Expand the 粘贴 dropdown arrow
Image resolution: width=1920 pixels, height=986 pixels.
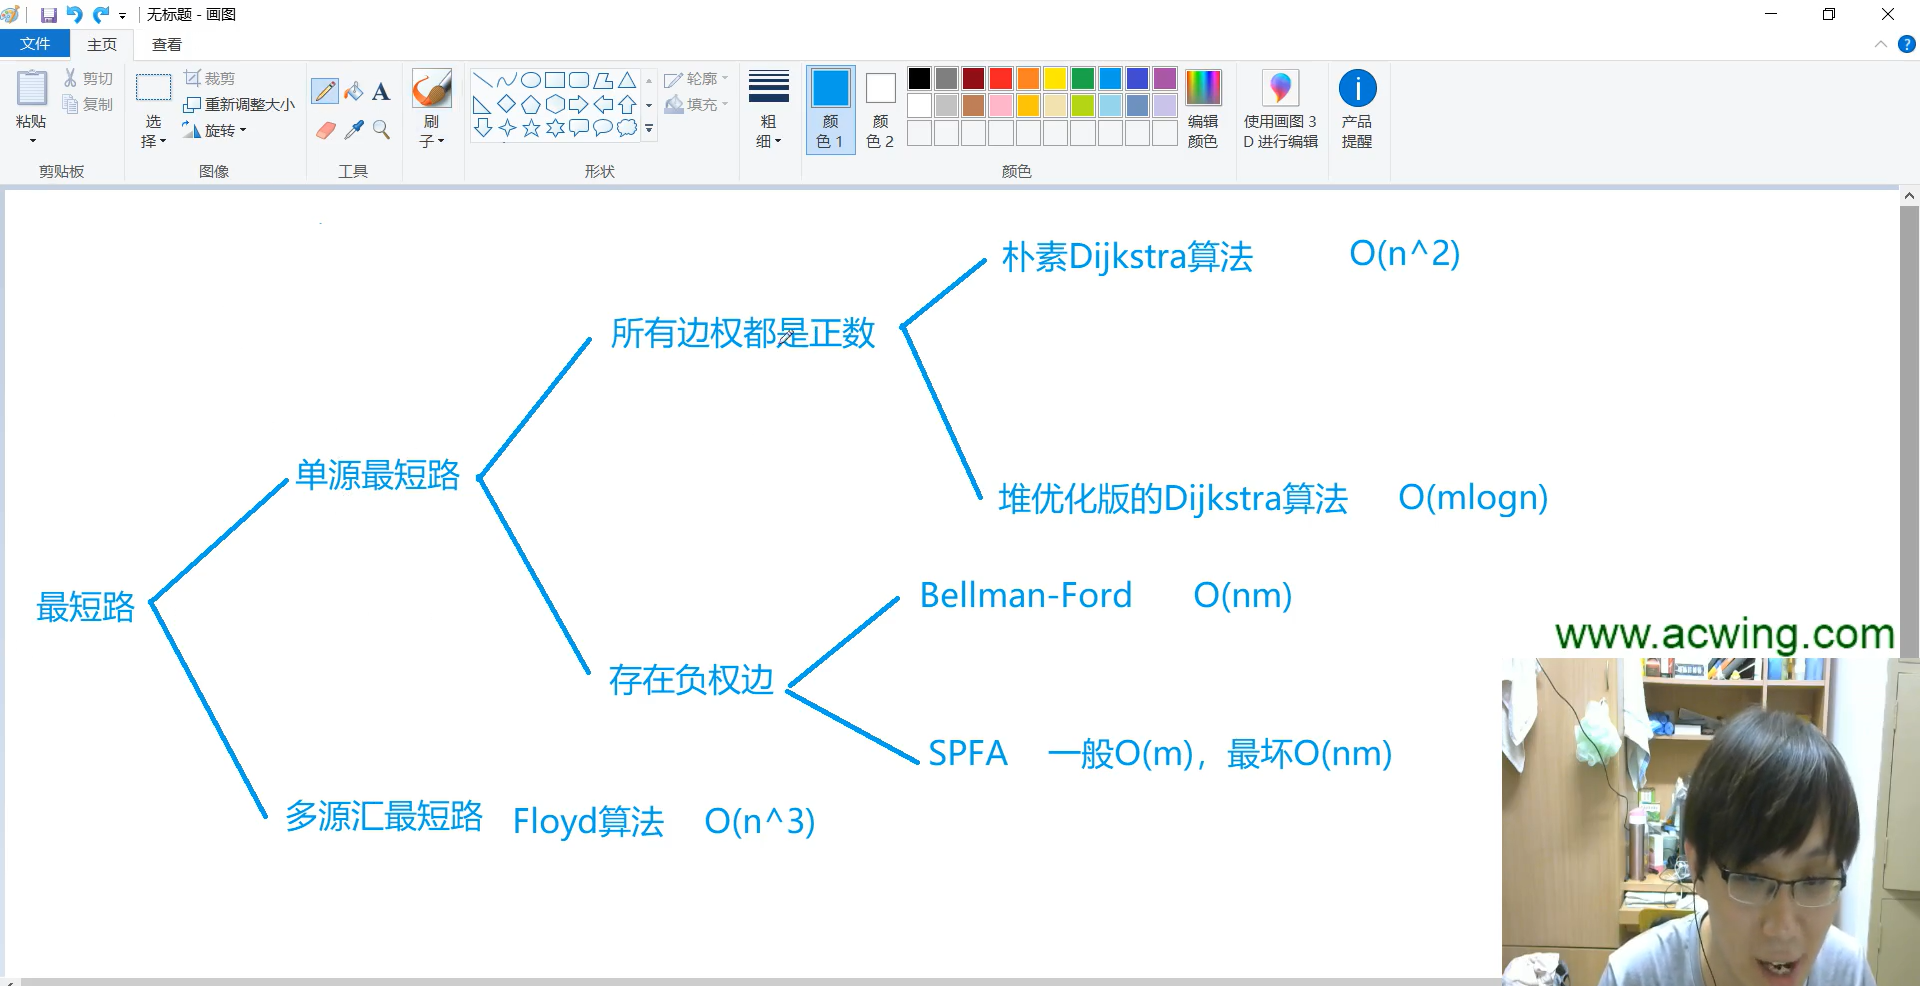32,141
